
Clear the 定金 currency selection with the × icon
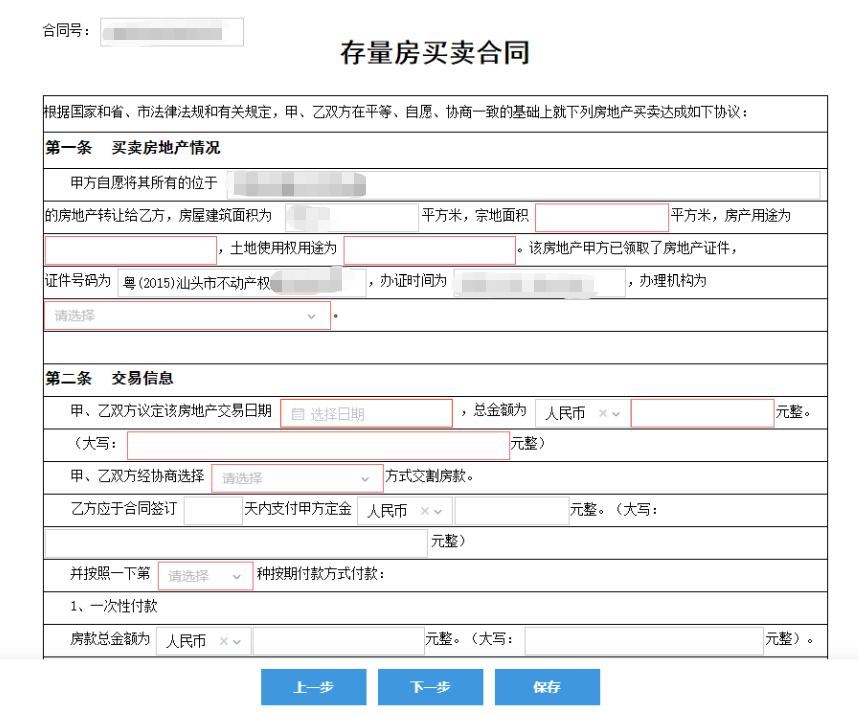tap(427, 510)
